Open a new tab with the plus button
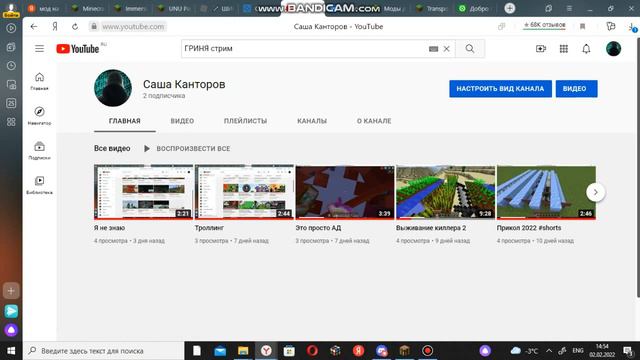Screen dimensions: 640x360 point(509,8)
